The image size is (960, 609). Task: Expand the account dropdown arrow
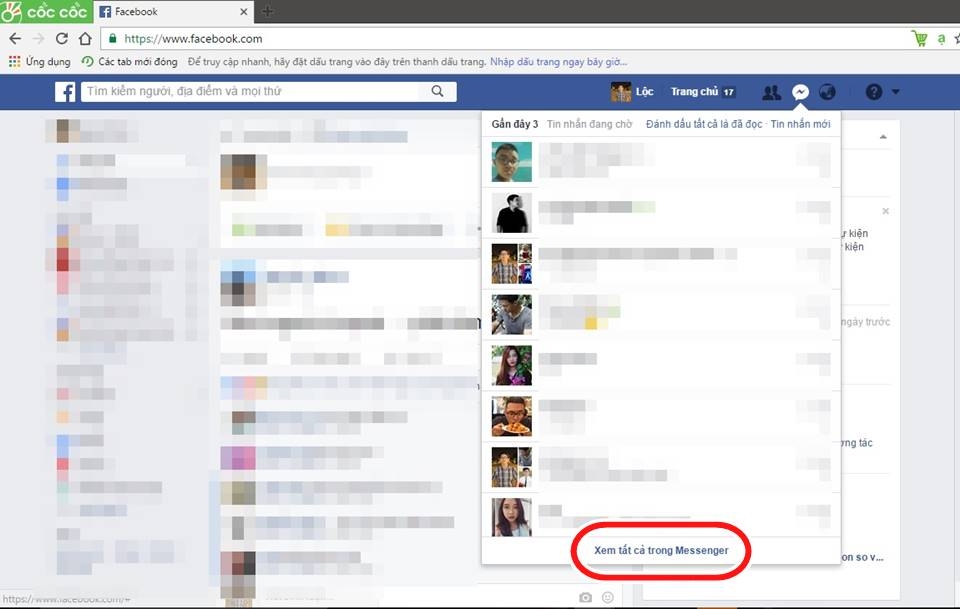tap(896, 92)
